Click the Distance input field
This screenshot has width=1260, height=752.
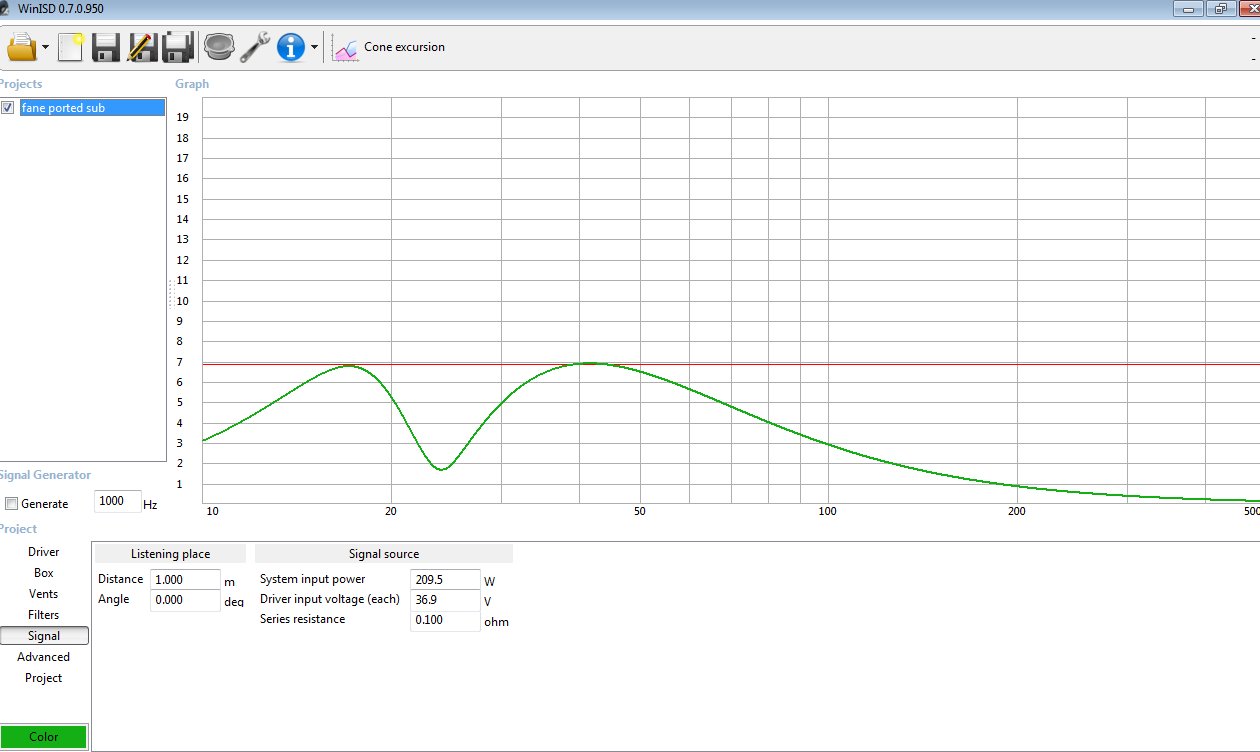(185, 580)
